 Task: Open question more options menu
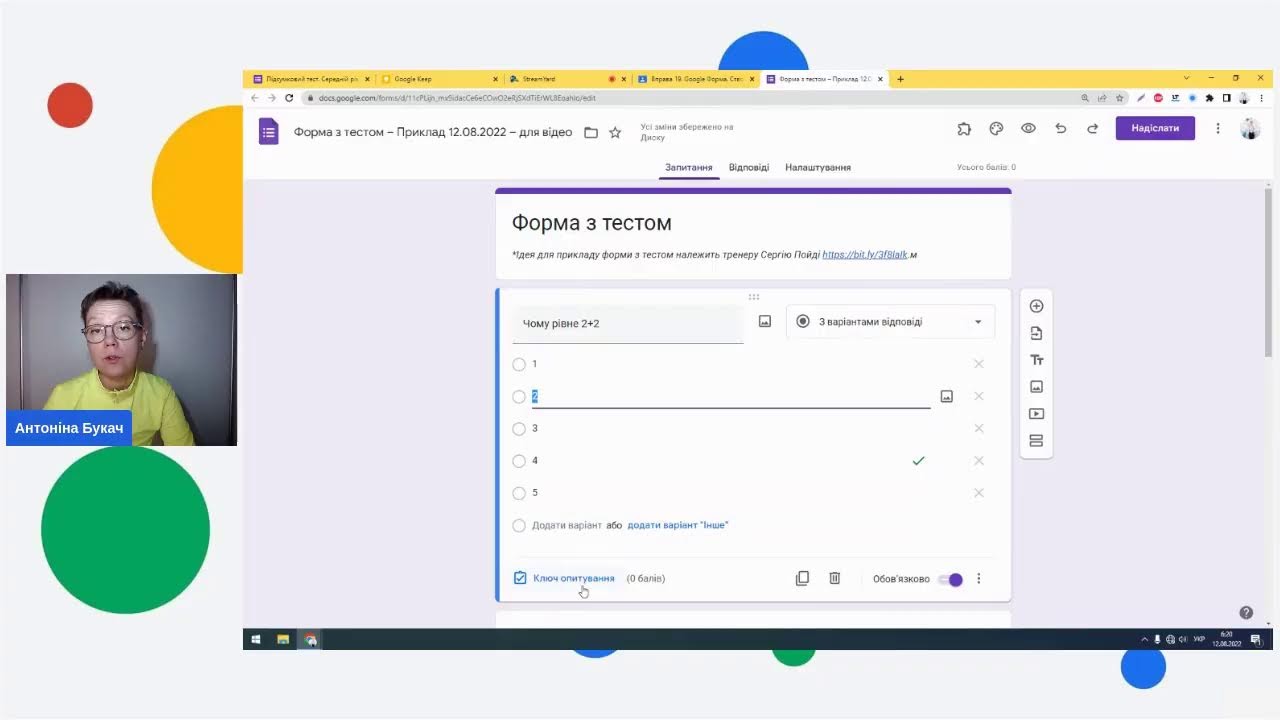[x=979, y=578]
